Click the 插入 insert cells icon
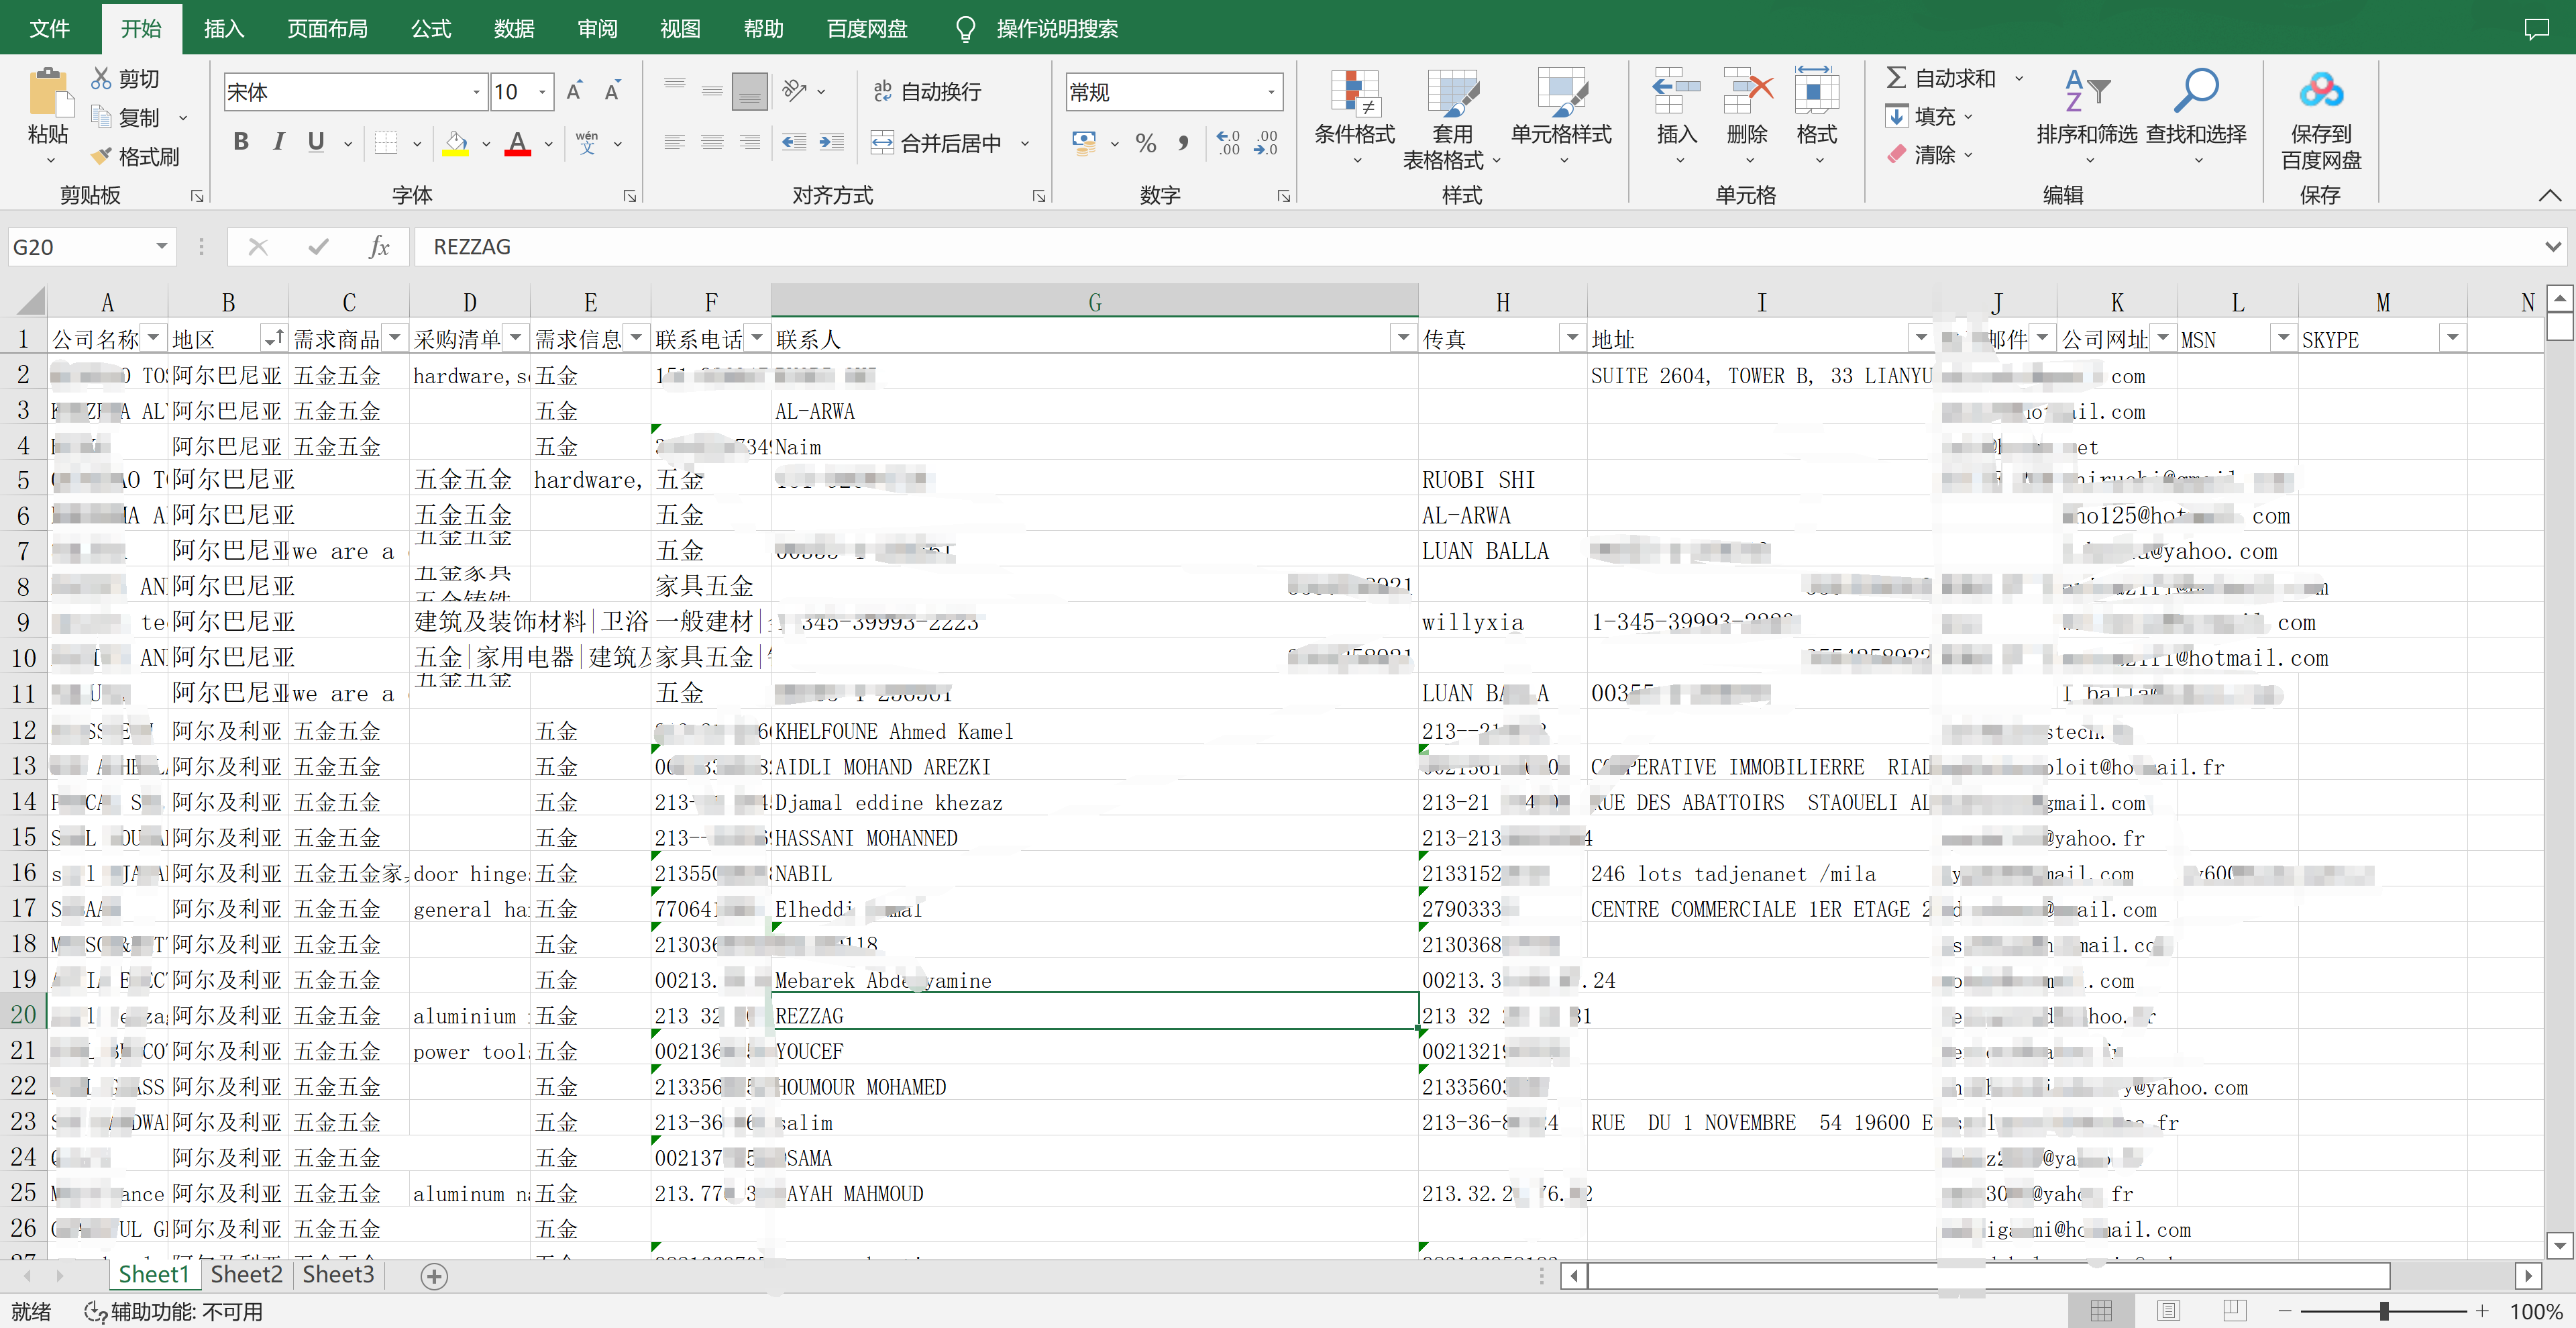Image resolution: width=2576 pixels, height=1328 pixels. click(x=1677, y=92)
